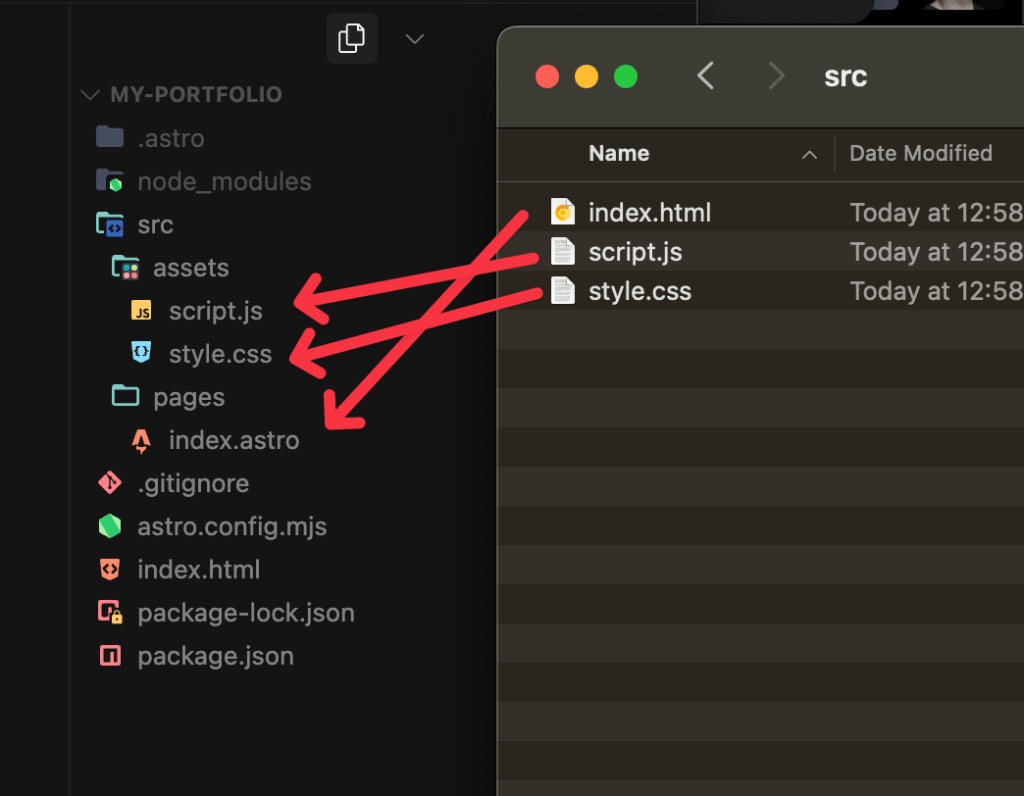Open astro.config.mjs file
This screenshot has width=1024, height=796.
click(x=231, y=526)
